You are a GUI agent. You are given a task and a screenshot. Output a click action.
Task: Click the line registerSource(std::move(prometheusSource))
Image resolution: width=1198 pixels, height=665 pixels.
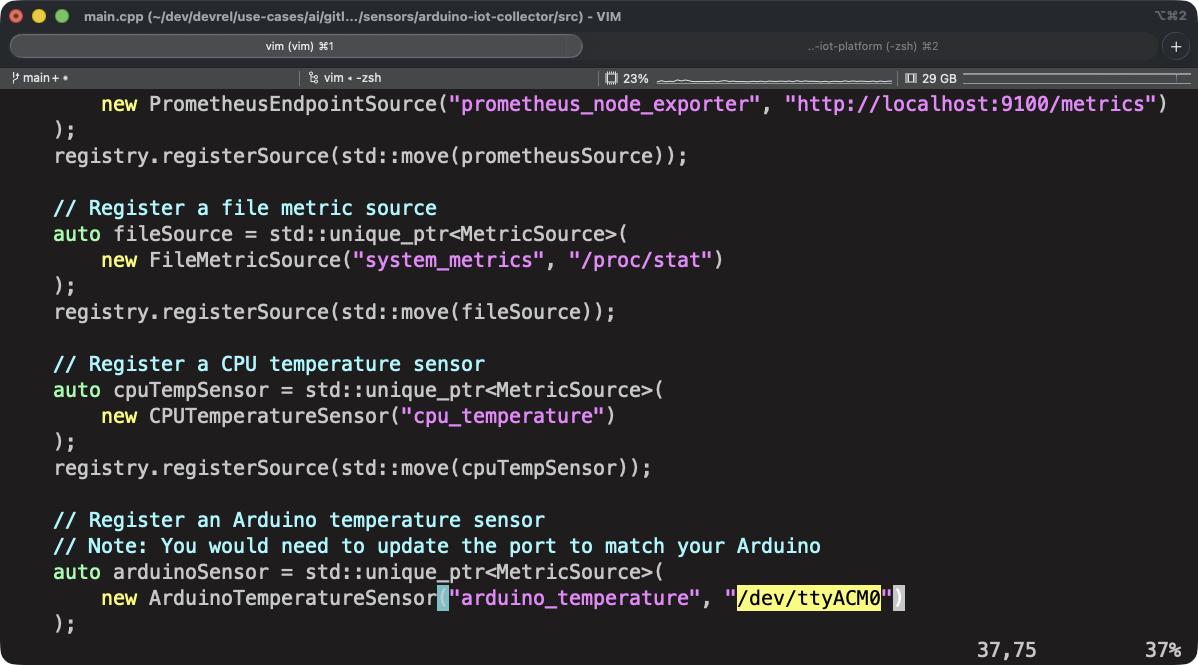[x=371, y=156]
